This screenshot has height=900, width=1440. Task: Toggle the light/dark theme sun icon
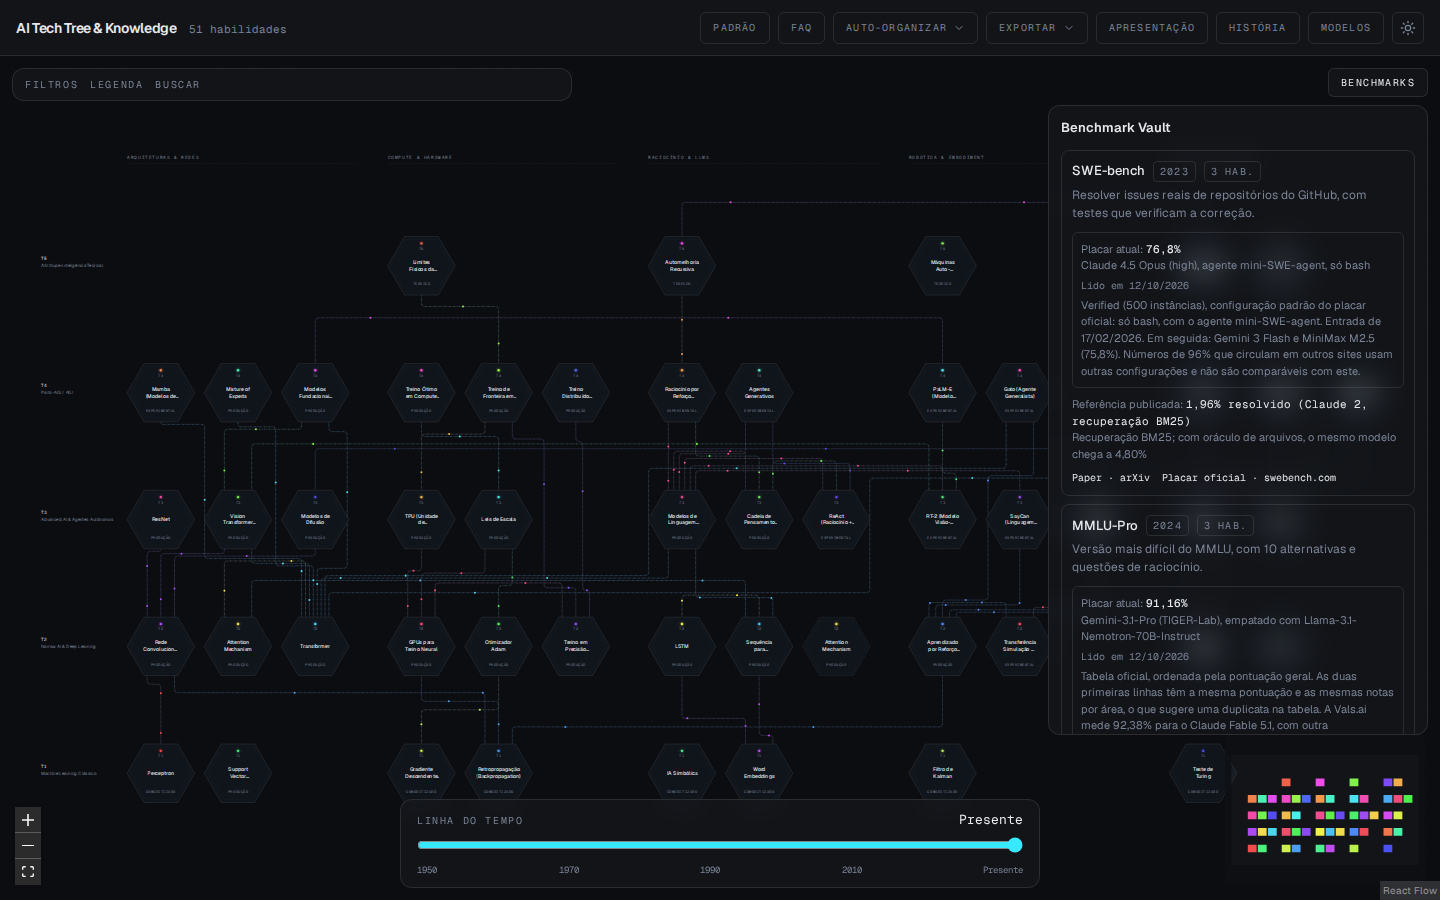click(1408, 28)
